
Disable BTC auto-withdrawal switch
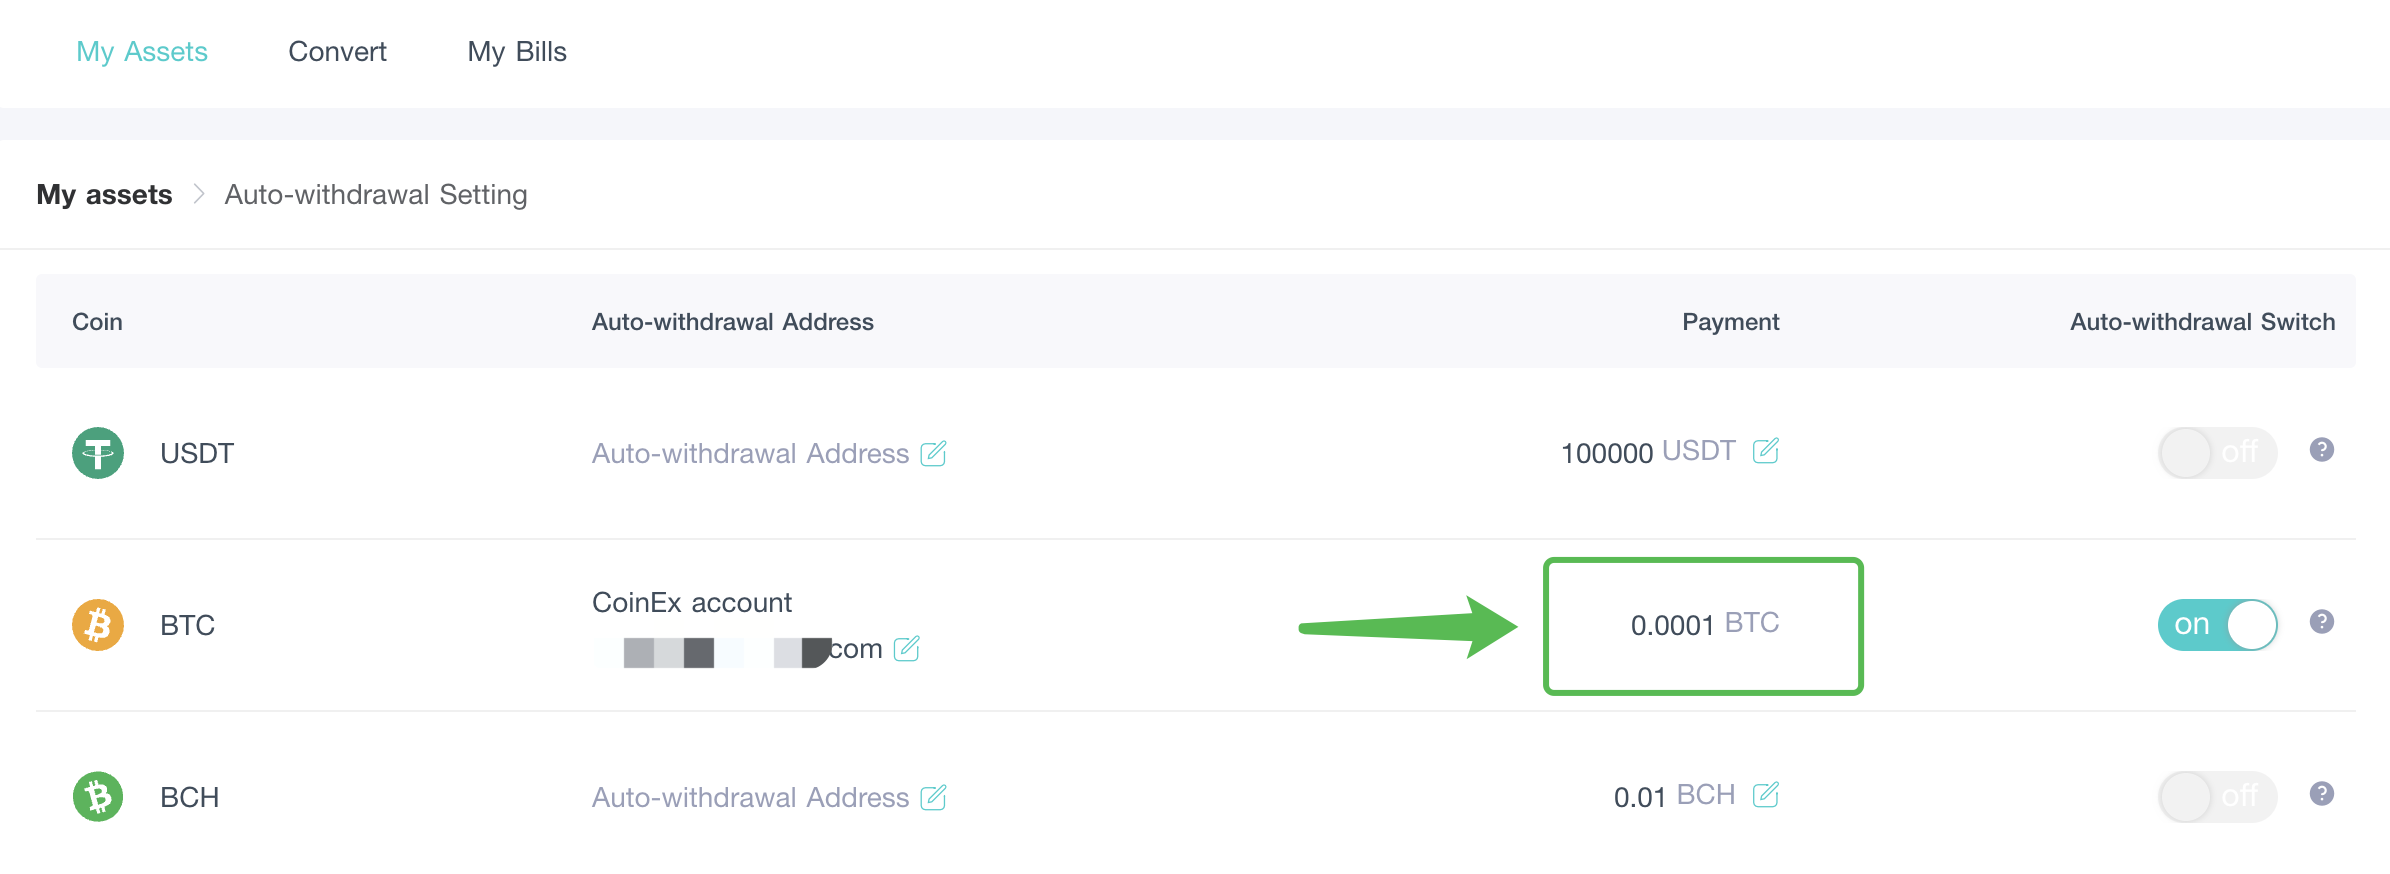click(x=2218, y=625)
